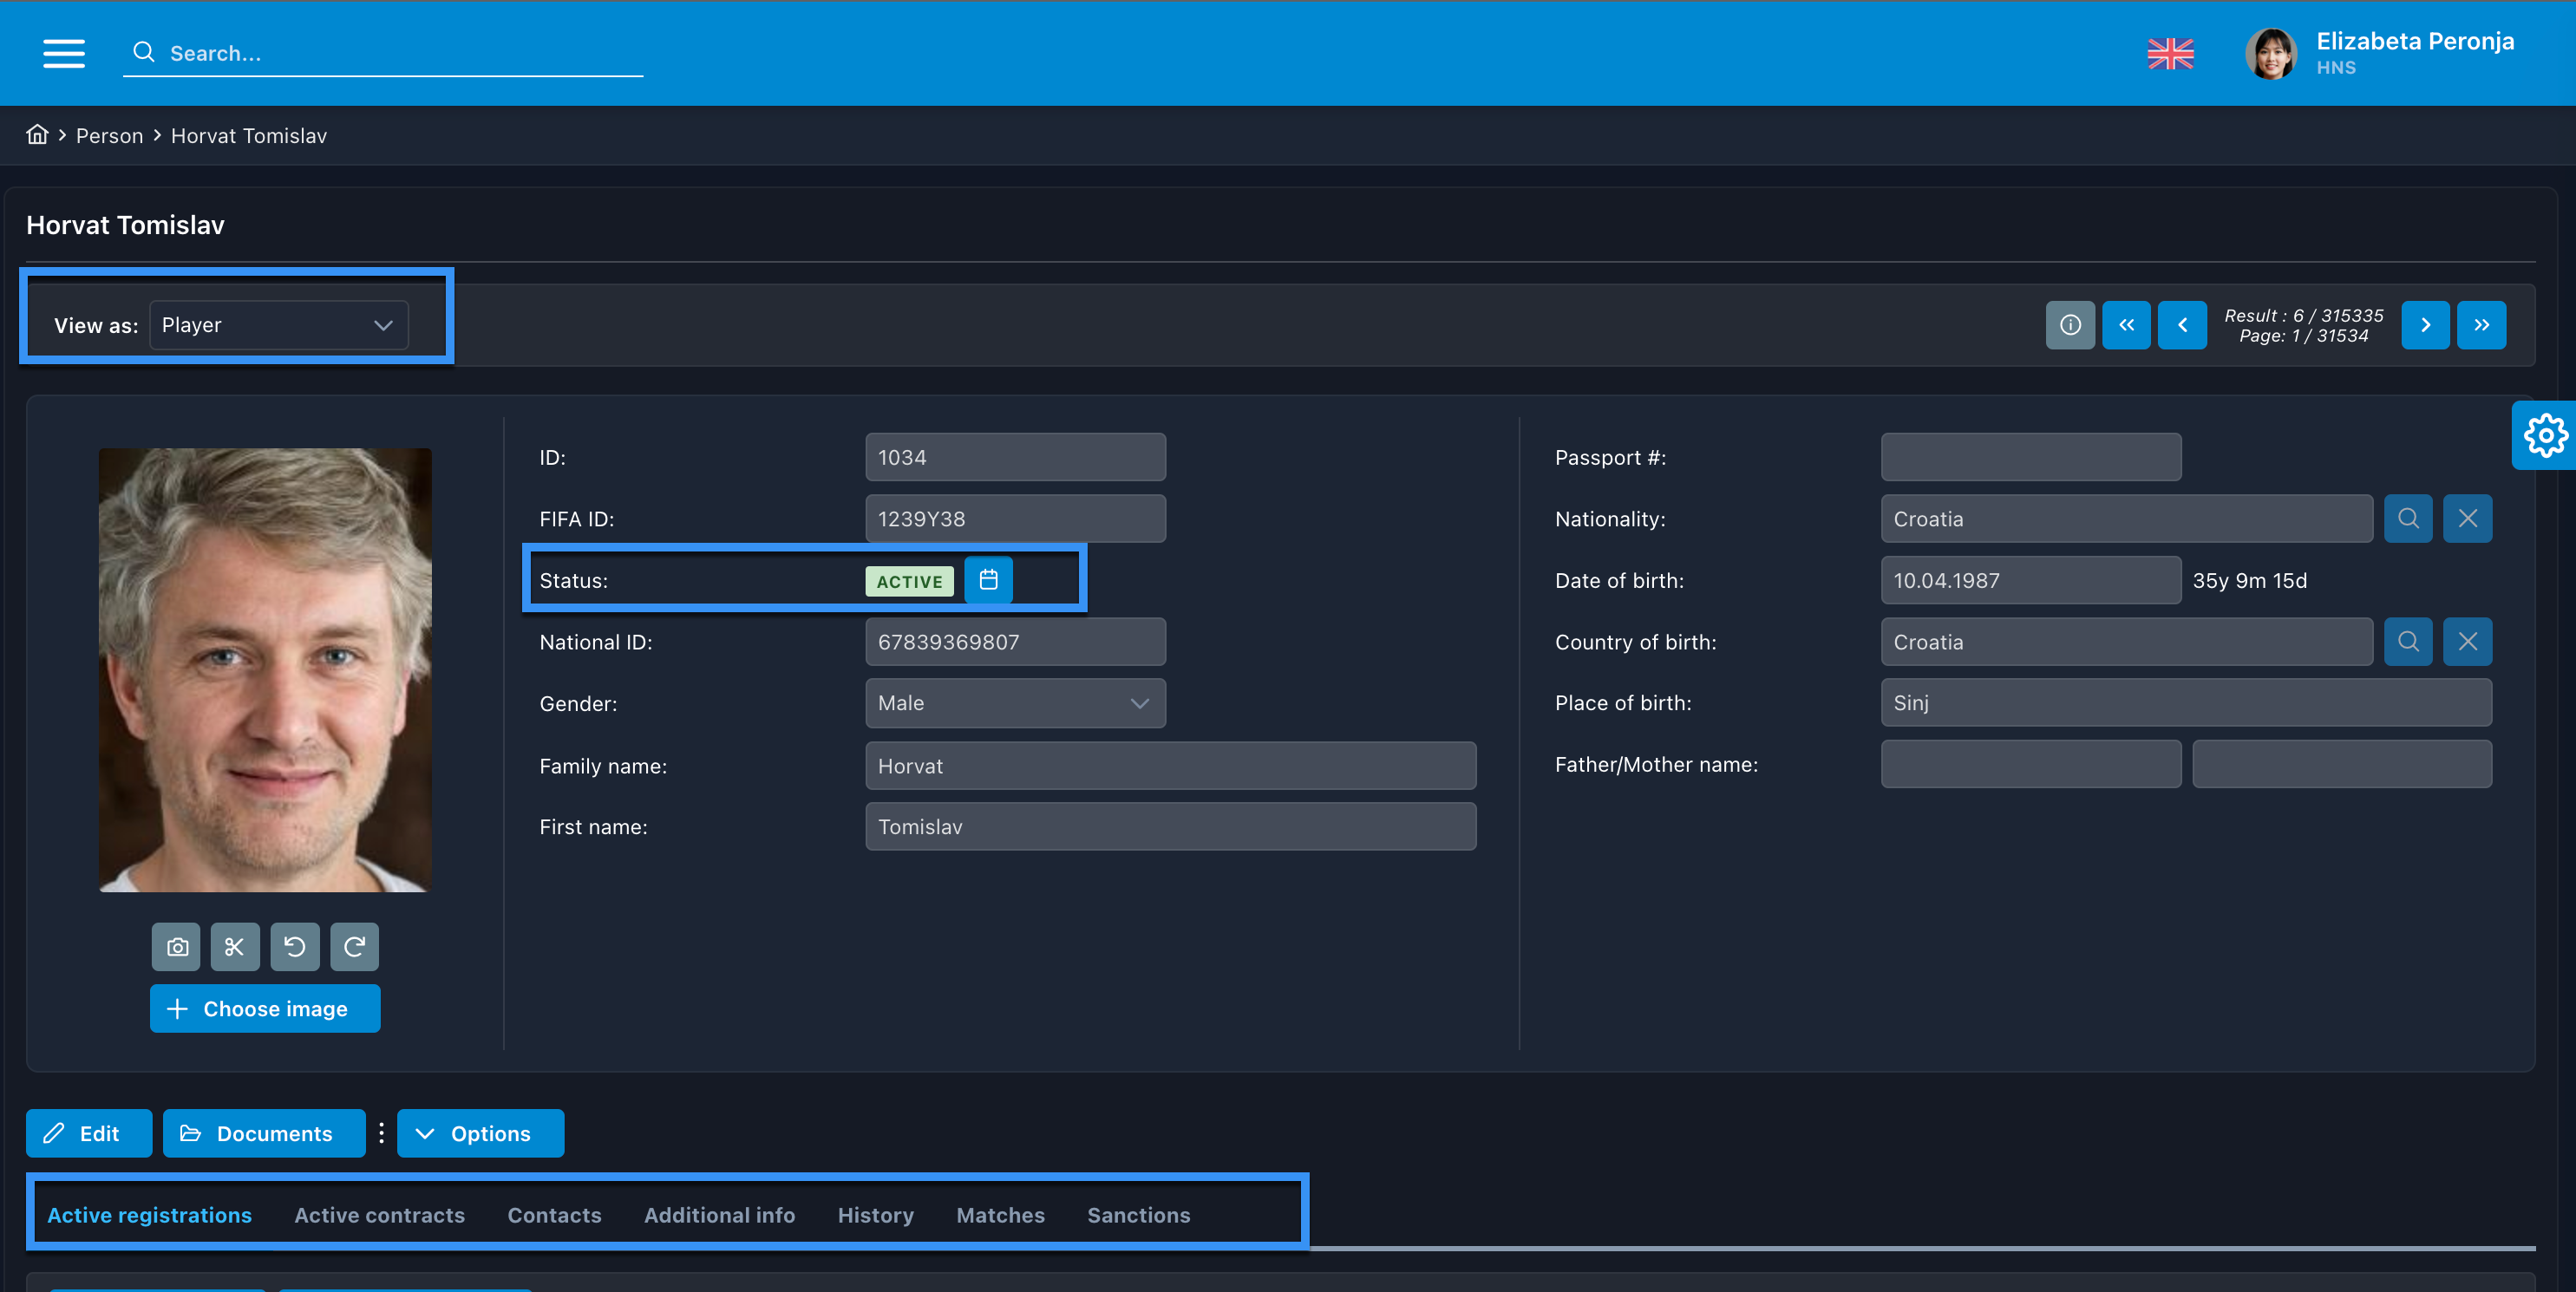Image resolution: width=2576 pixels, height=1292 pixels.
Task: Go to the last result page
Action: 2481,325
